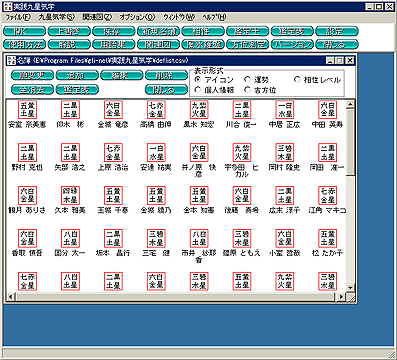Select the 観月 ありさ icon
The image size is (397, 360).
(27, 195)
